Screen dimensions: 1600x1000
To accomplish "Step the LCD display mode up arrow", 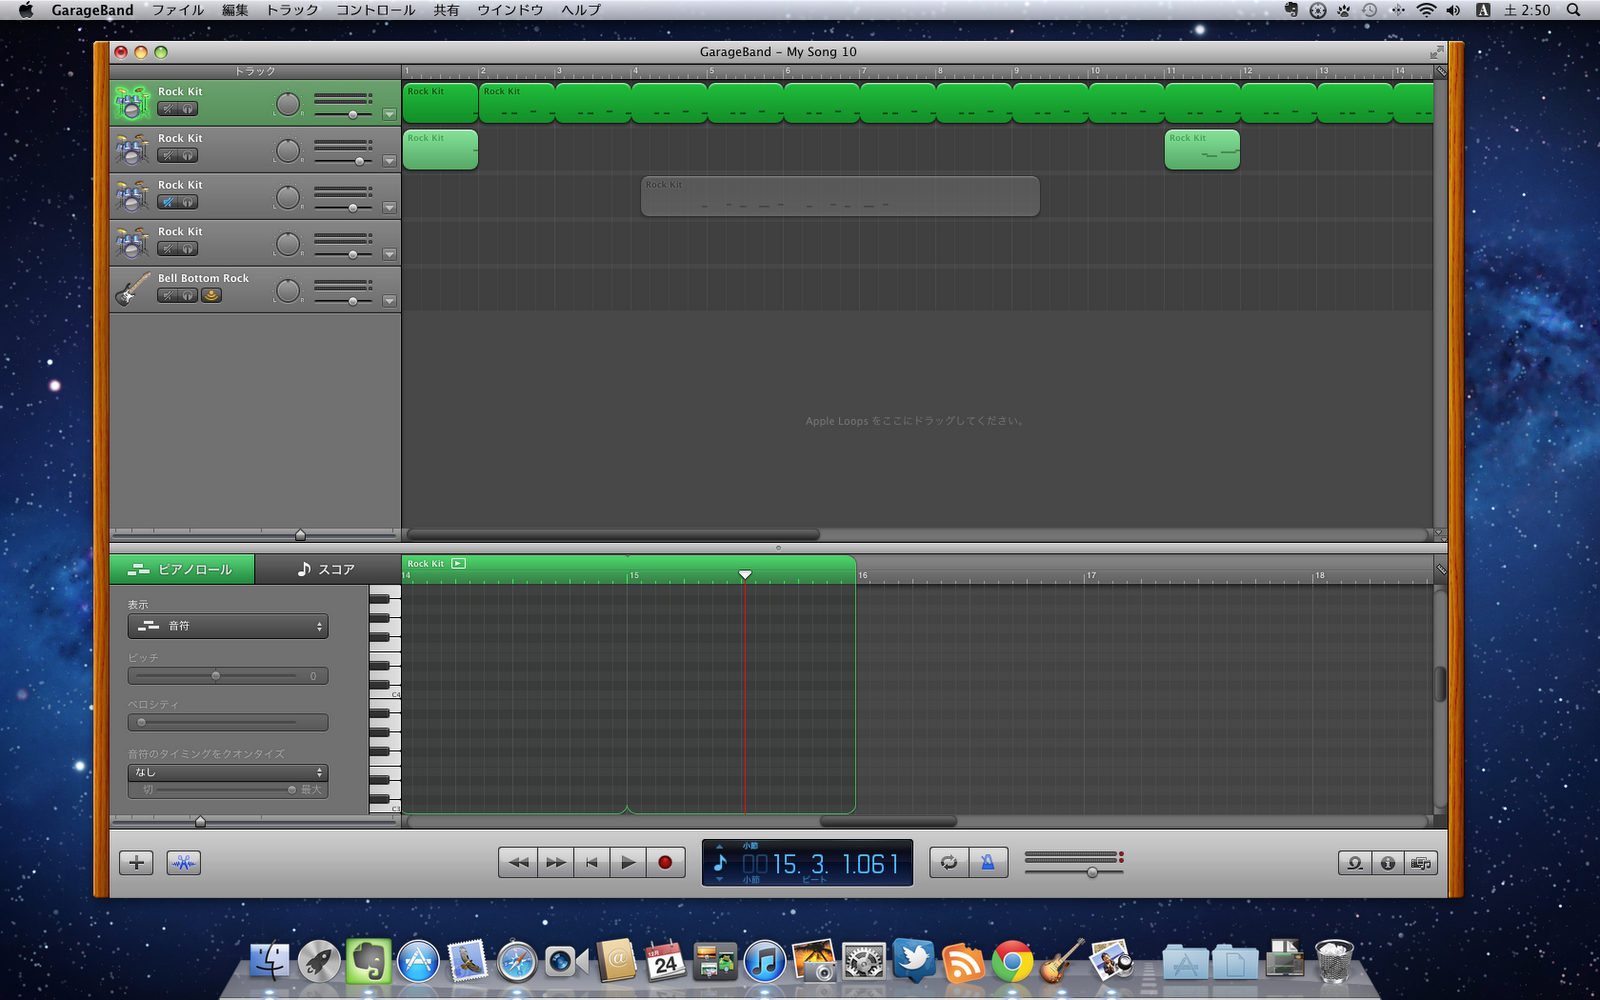I will point(719,846).
